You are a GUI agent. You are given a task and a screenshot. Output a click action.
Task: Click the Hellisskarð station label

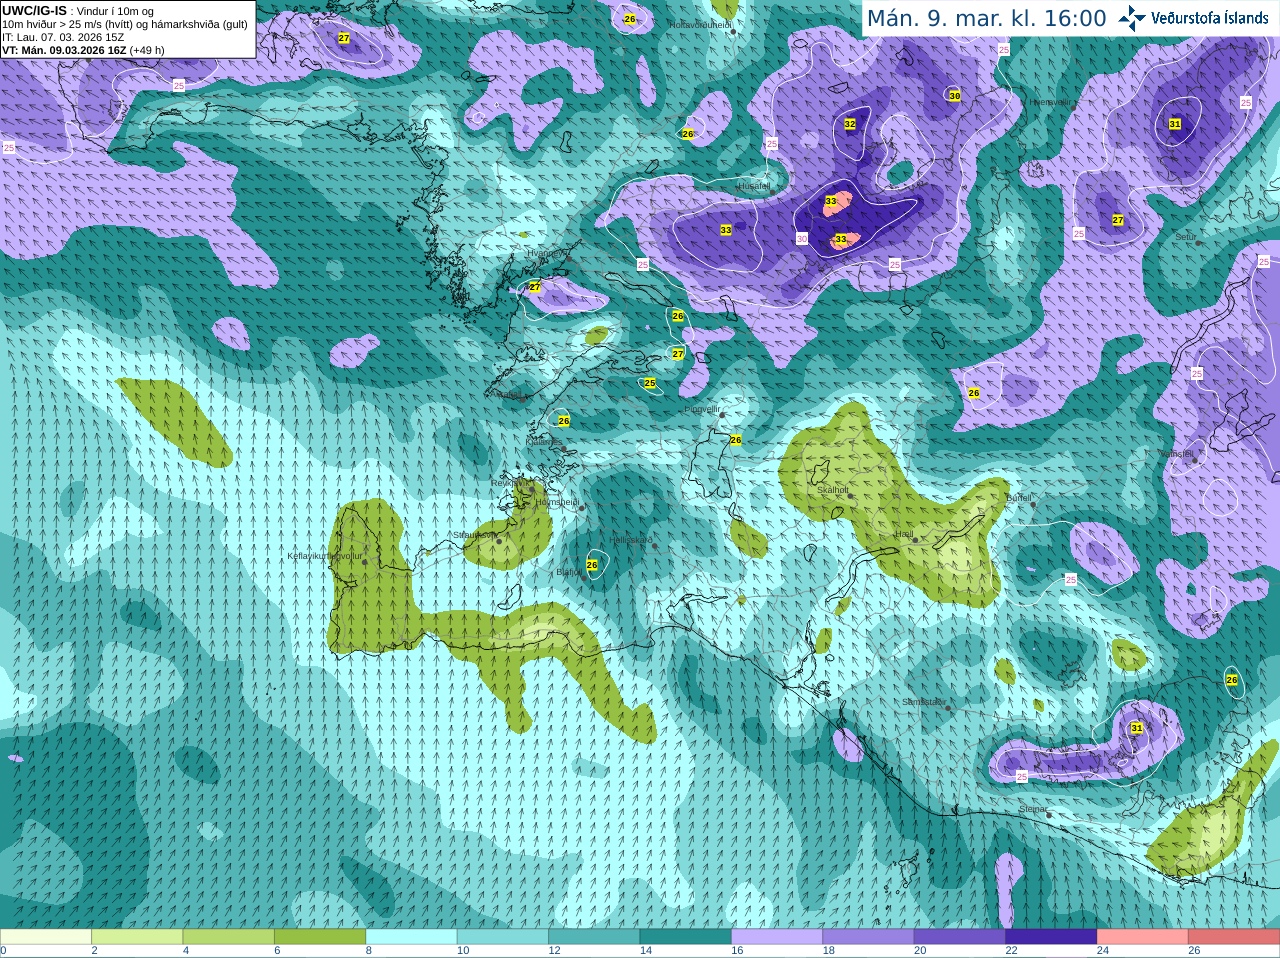(x=631, y=540)
